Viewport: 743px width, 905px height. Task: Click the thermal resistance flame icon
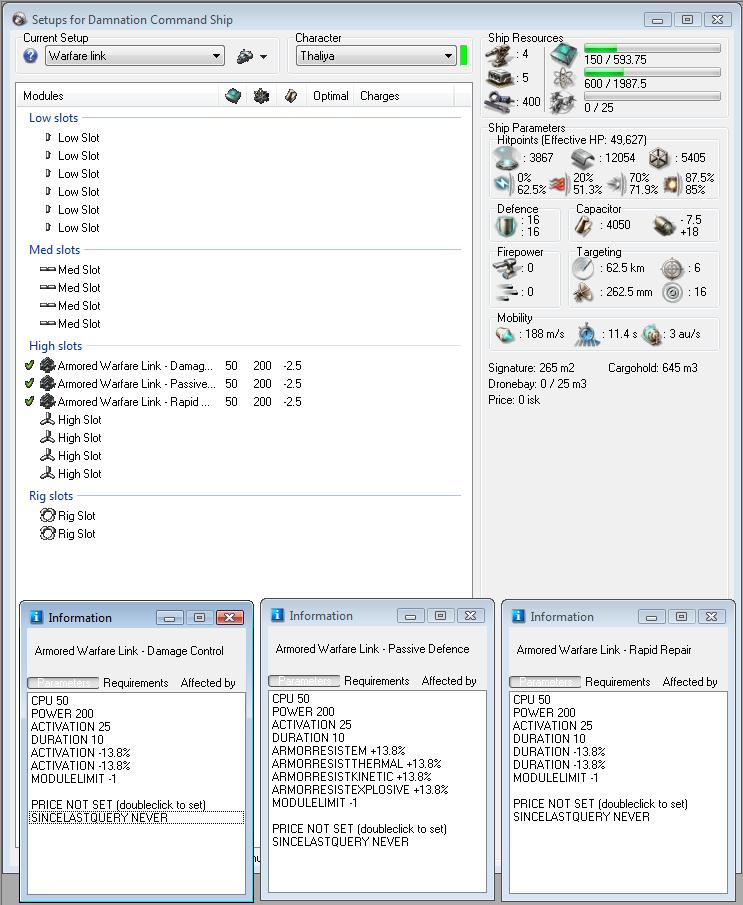pos(559,184)
